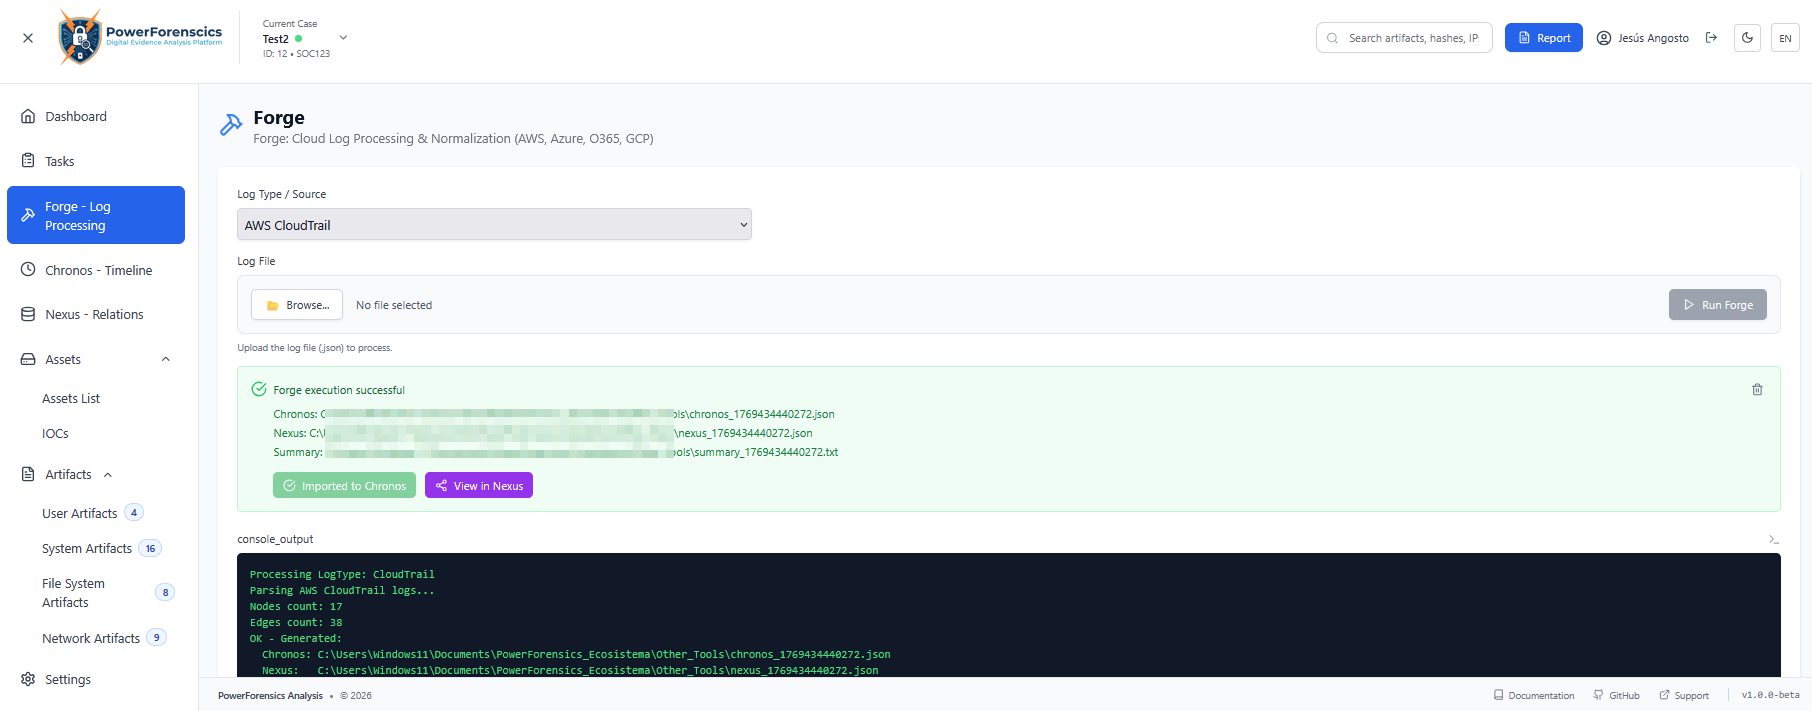This screenshot has height=711, width=1812.
Task: Open IOCs page
Action: (56, 433)
